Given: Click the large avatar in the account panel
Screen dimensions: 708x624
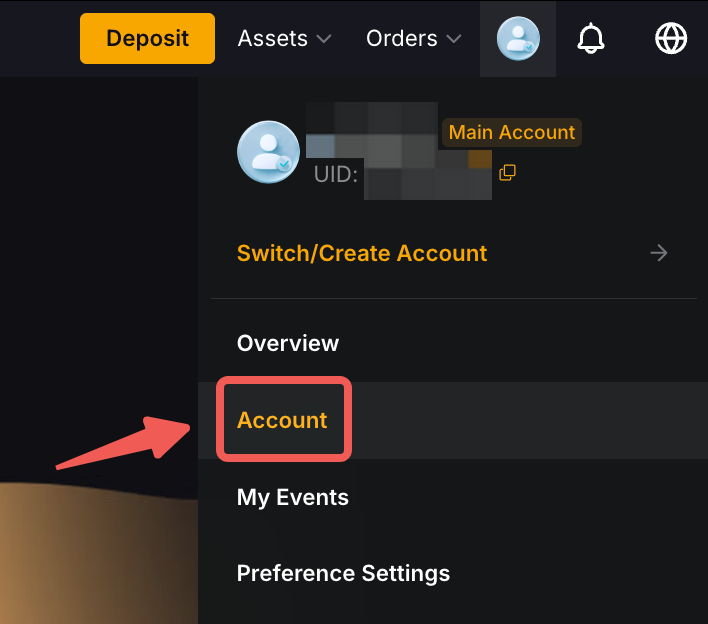Looking at the screenshot, I should pos(268,152).
